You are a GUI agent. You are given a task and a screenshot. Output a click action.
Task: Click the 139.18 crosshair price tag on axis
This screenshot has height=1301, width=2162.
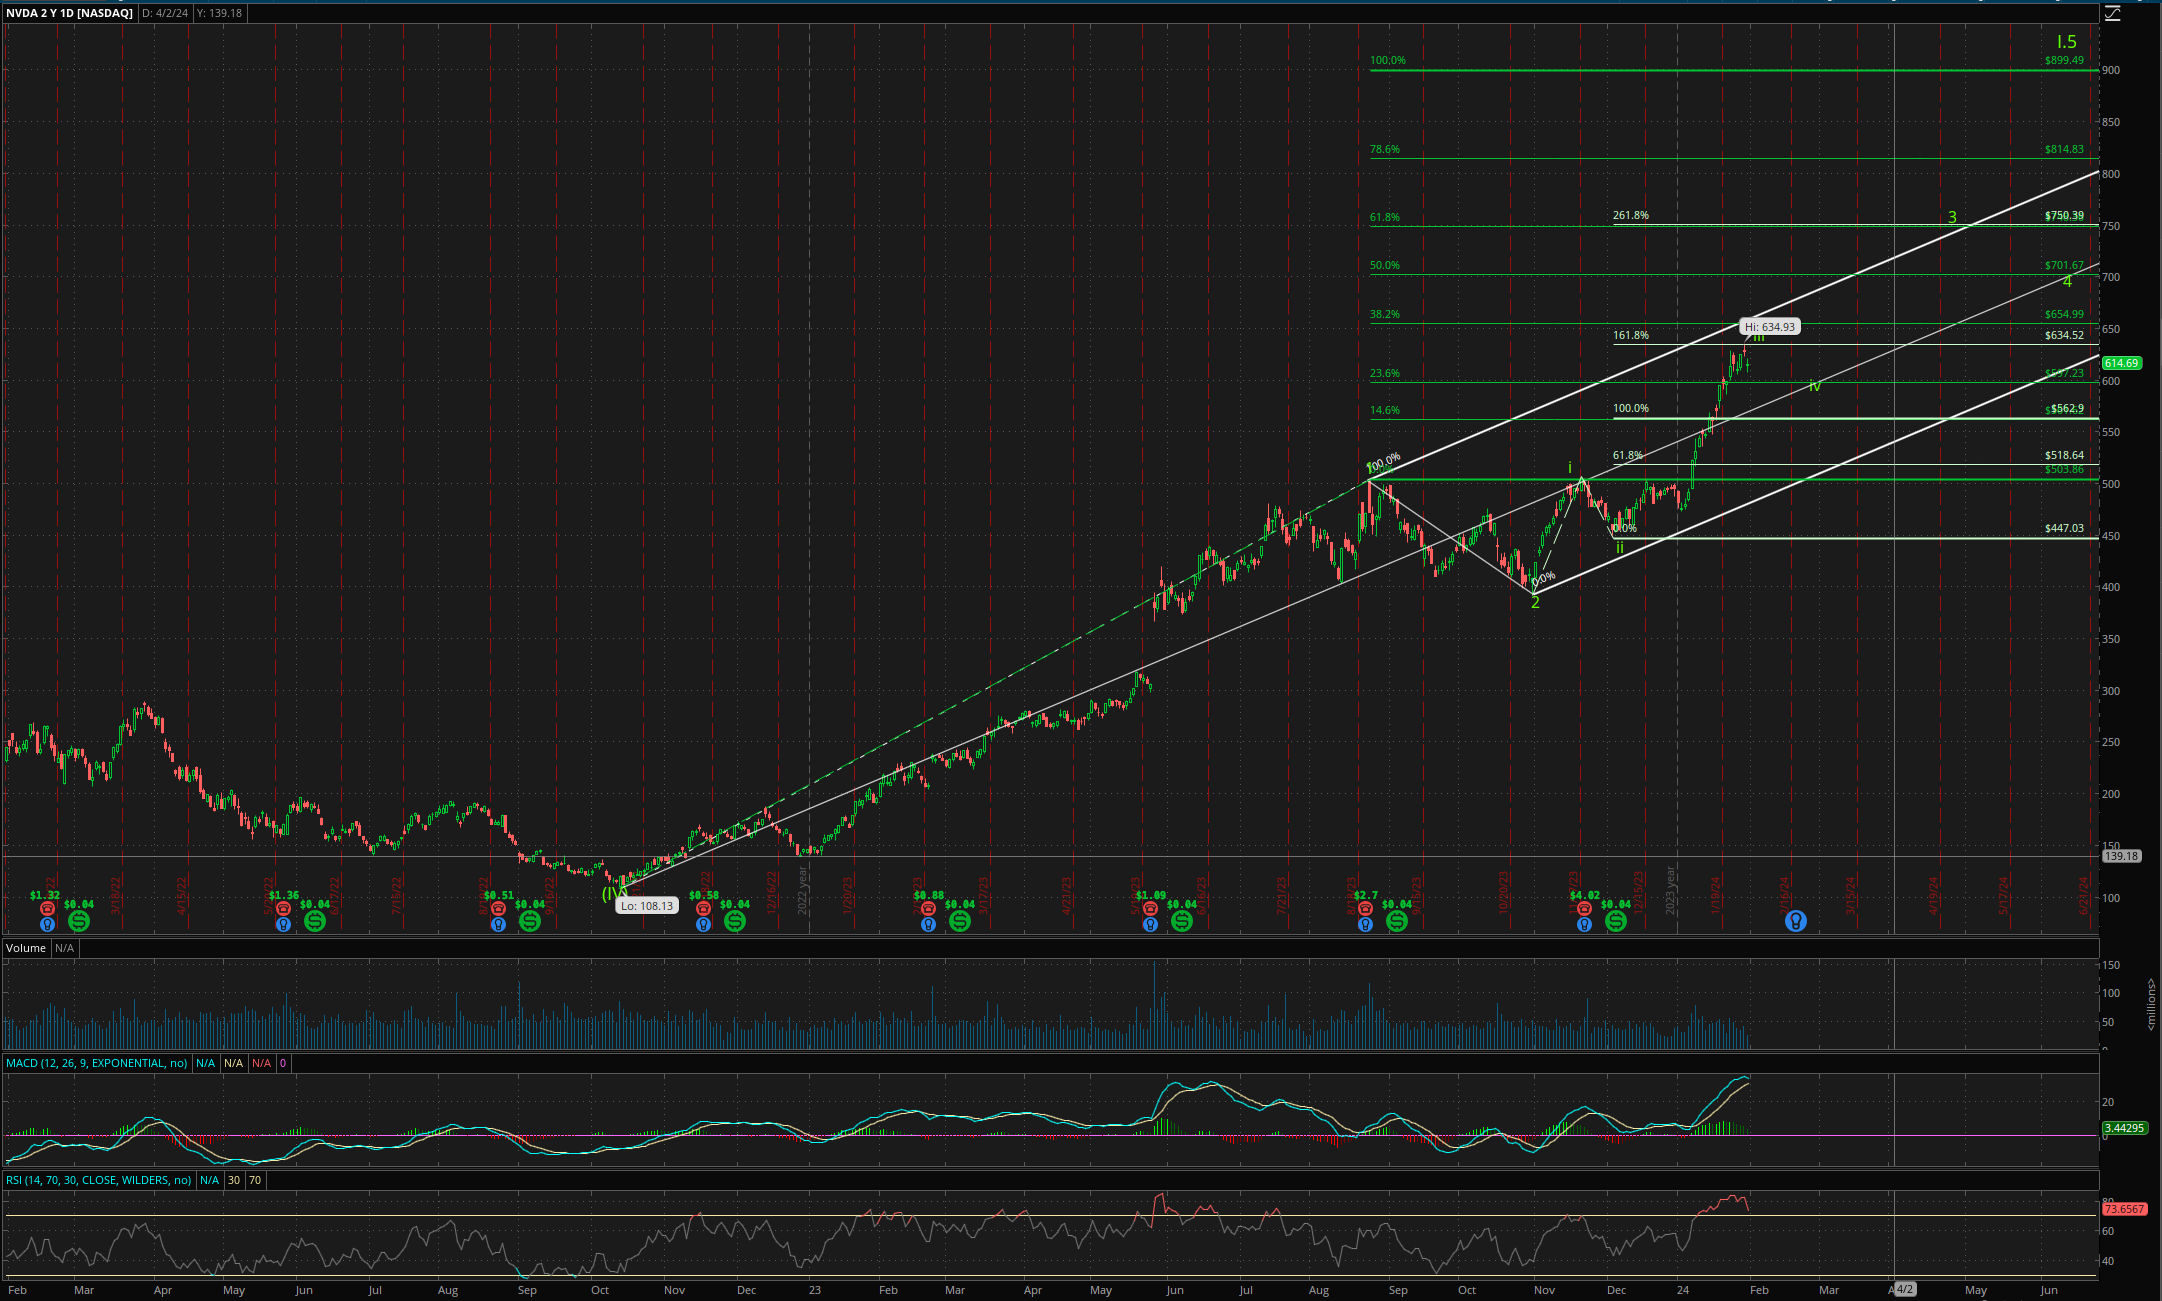tap(2121, 856)
